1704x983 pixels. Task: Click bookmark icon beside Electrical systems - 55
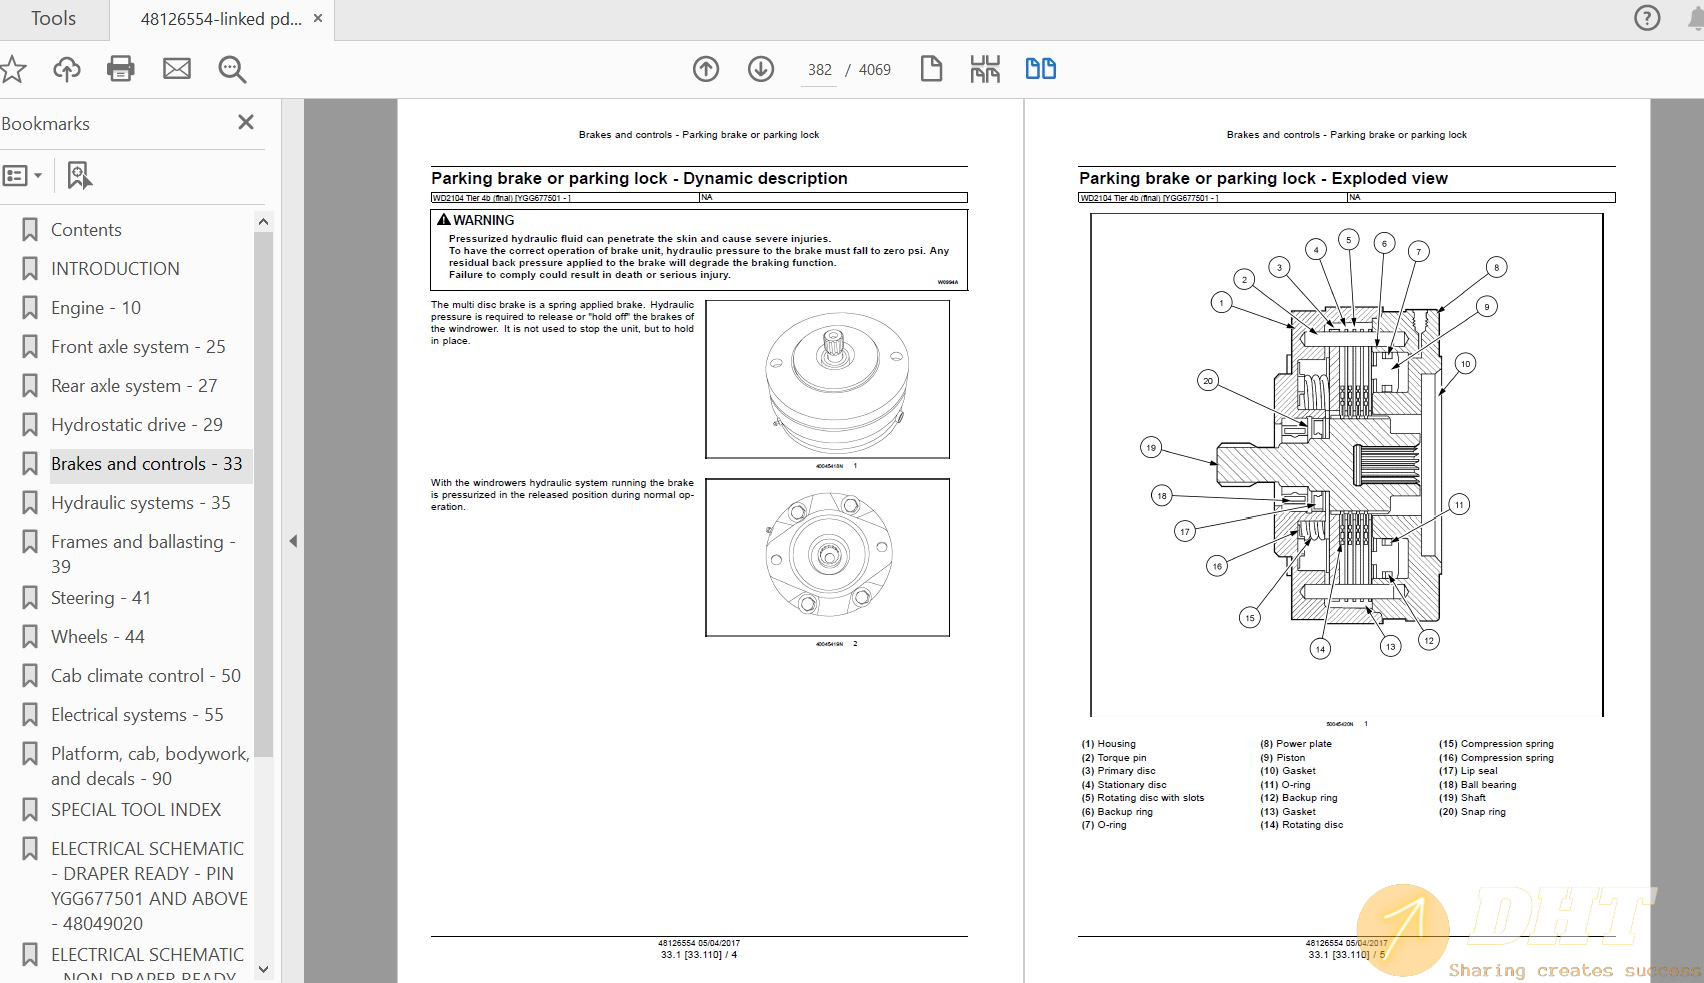(x=30, y=715)
